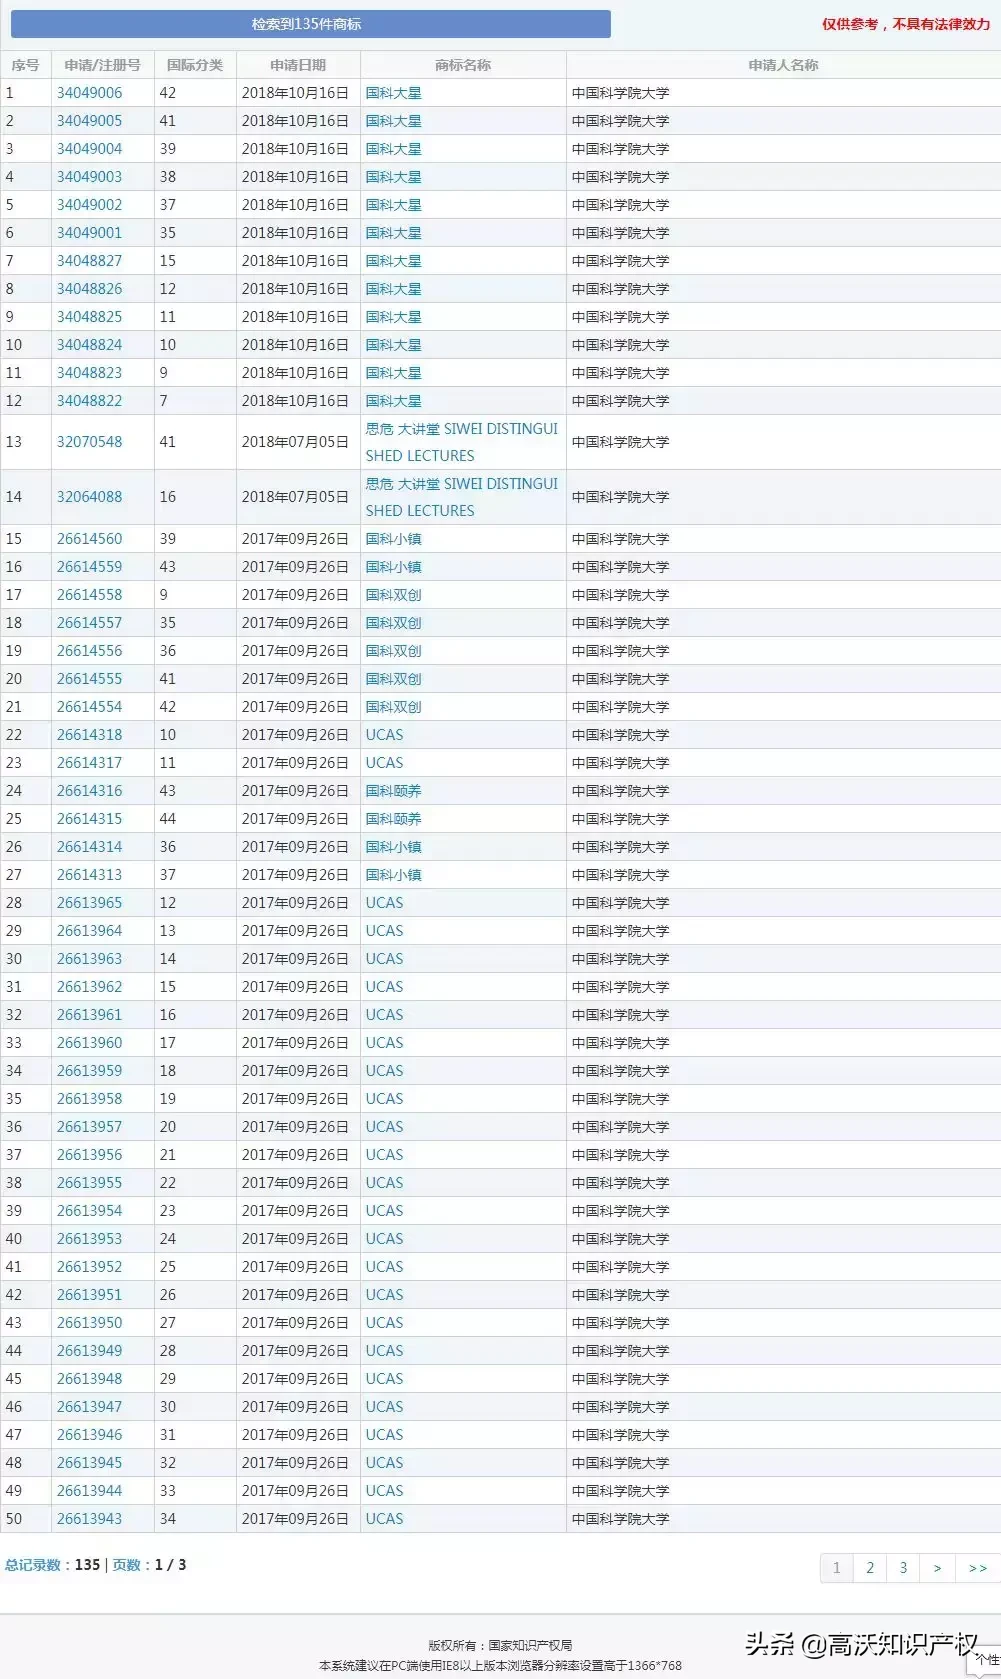Open UCAS trademark in row 36

tap(384, 1127)
